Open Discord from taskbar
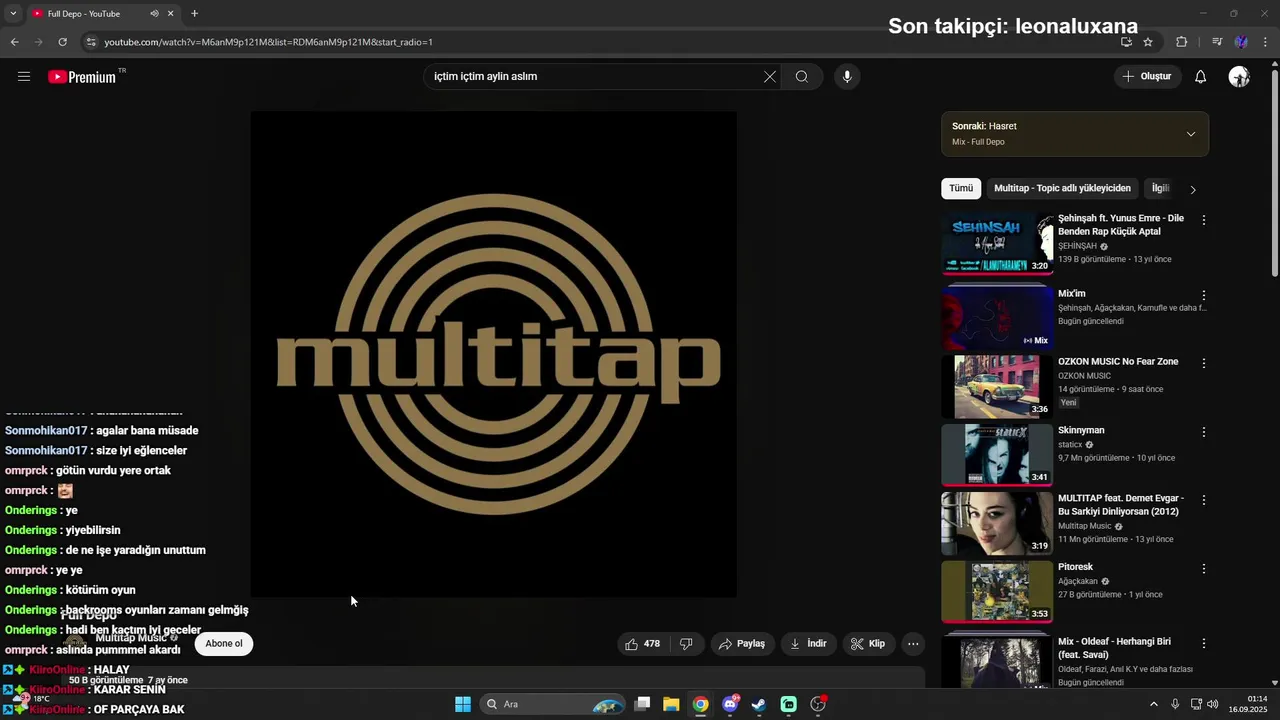Viewport: 1280px width, 720px height. pyautogui.click(x=730, y=704)
